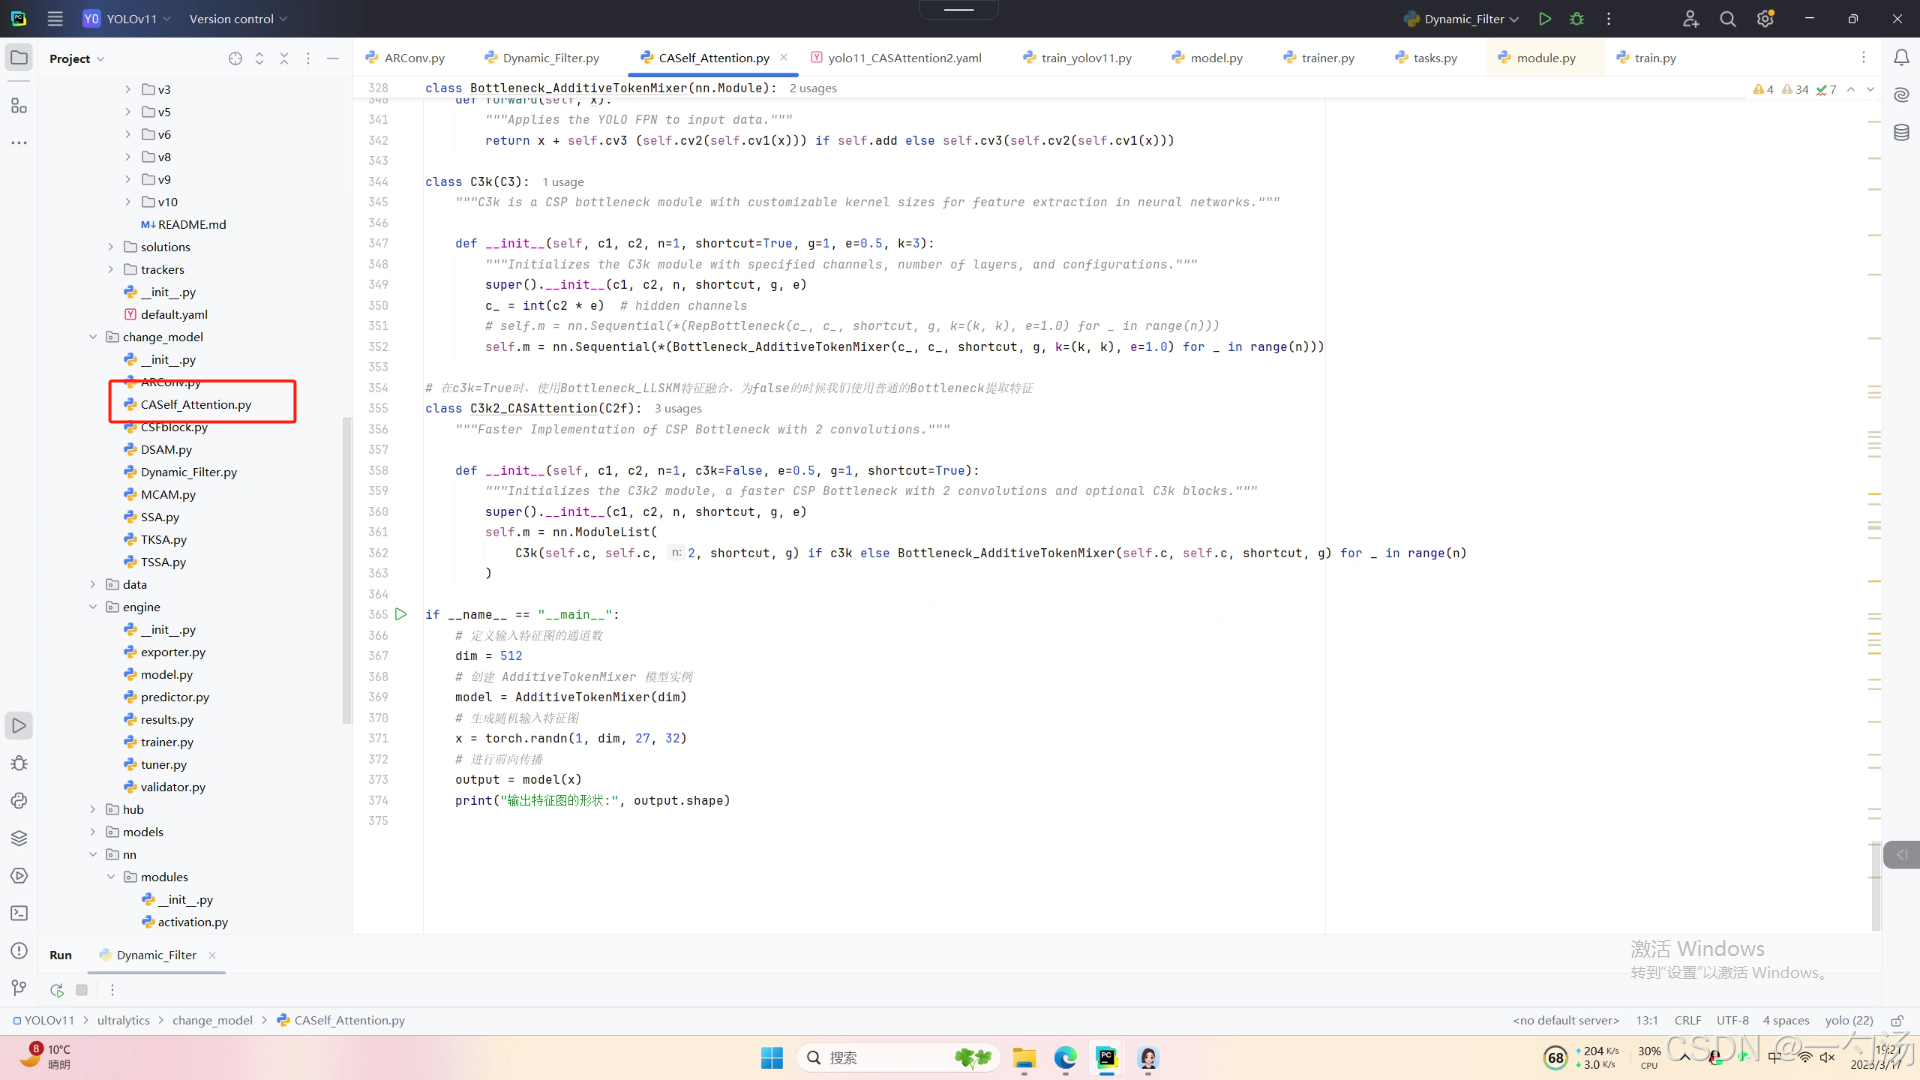Viewport: 1920px width, 1080px height.
Task: Click the Debug bug icon in top toolbar
Action: click(x=1577, y=19)
